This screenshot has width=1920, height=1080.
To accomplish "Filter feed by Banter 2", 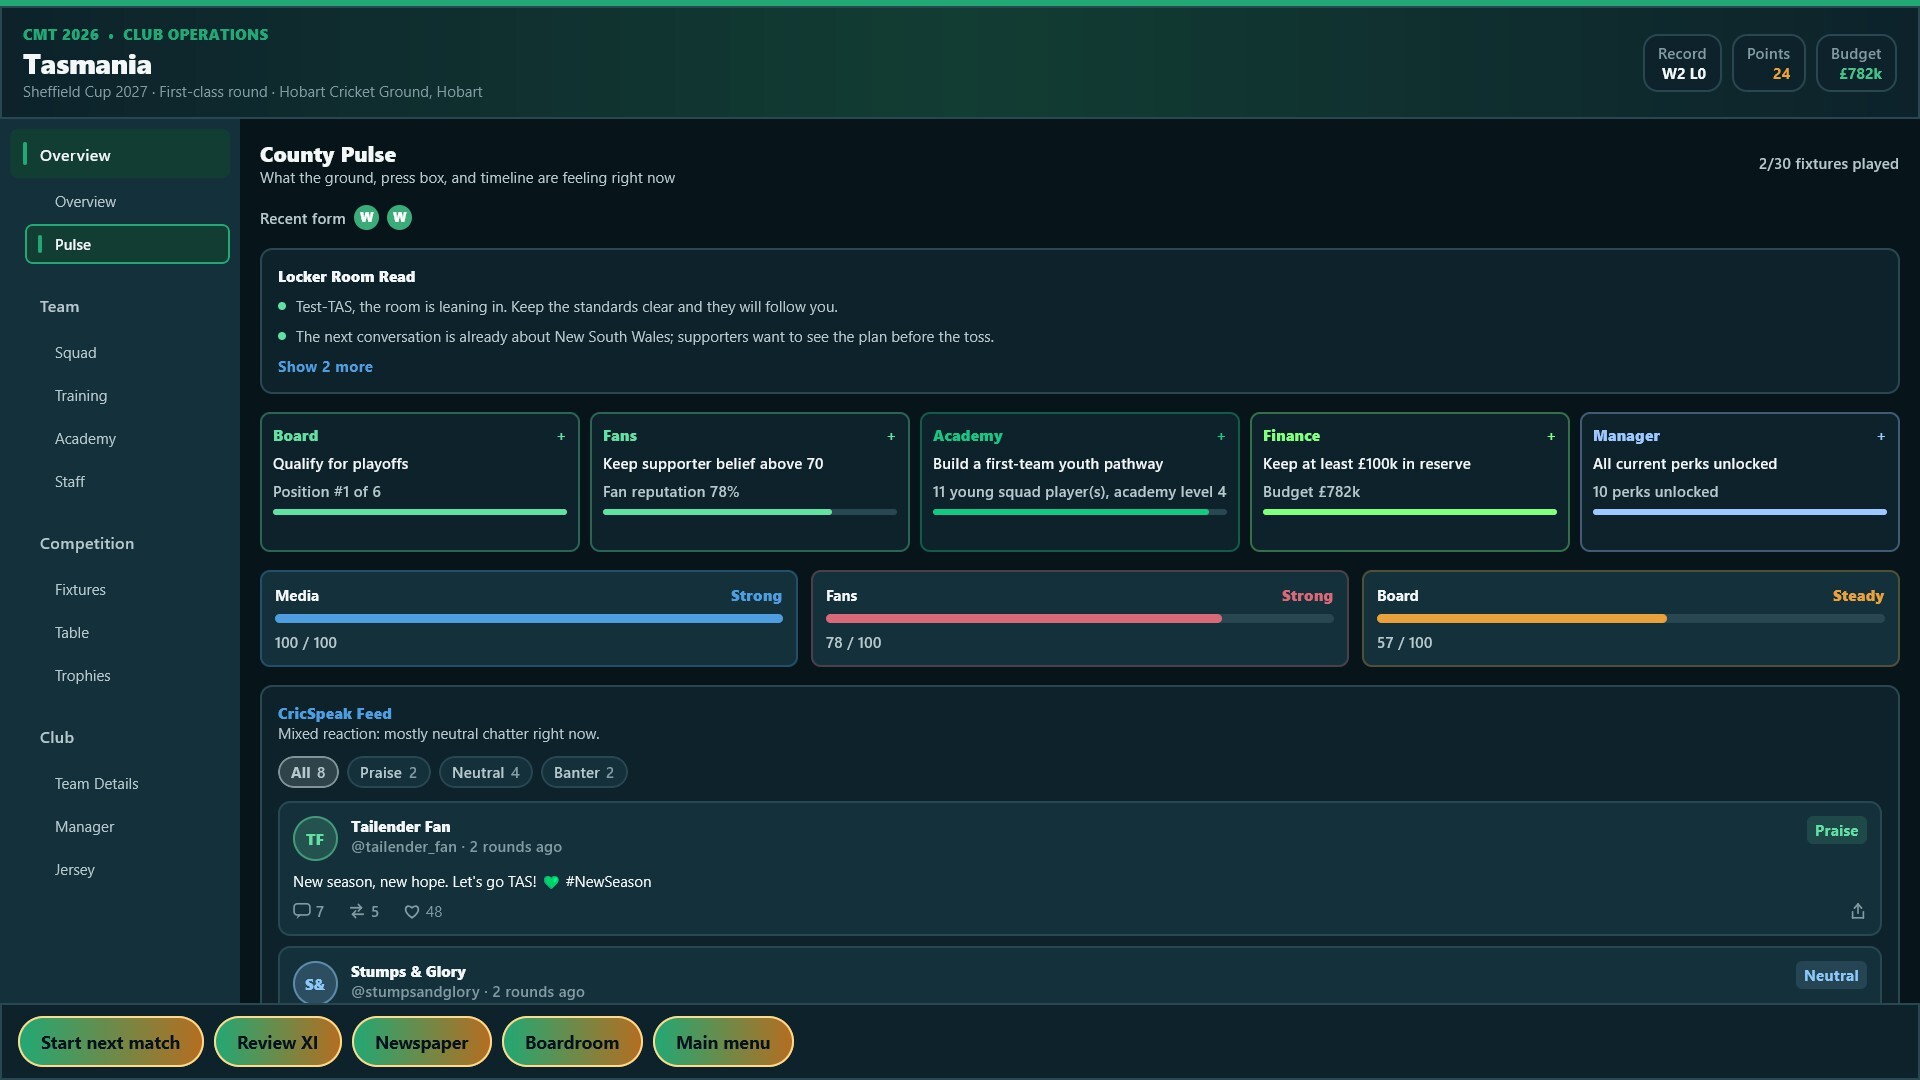I will (584, 772).
